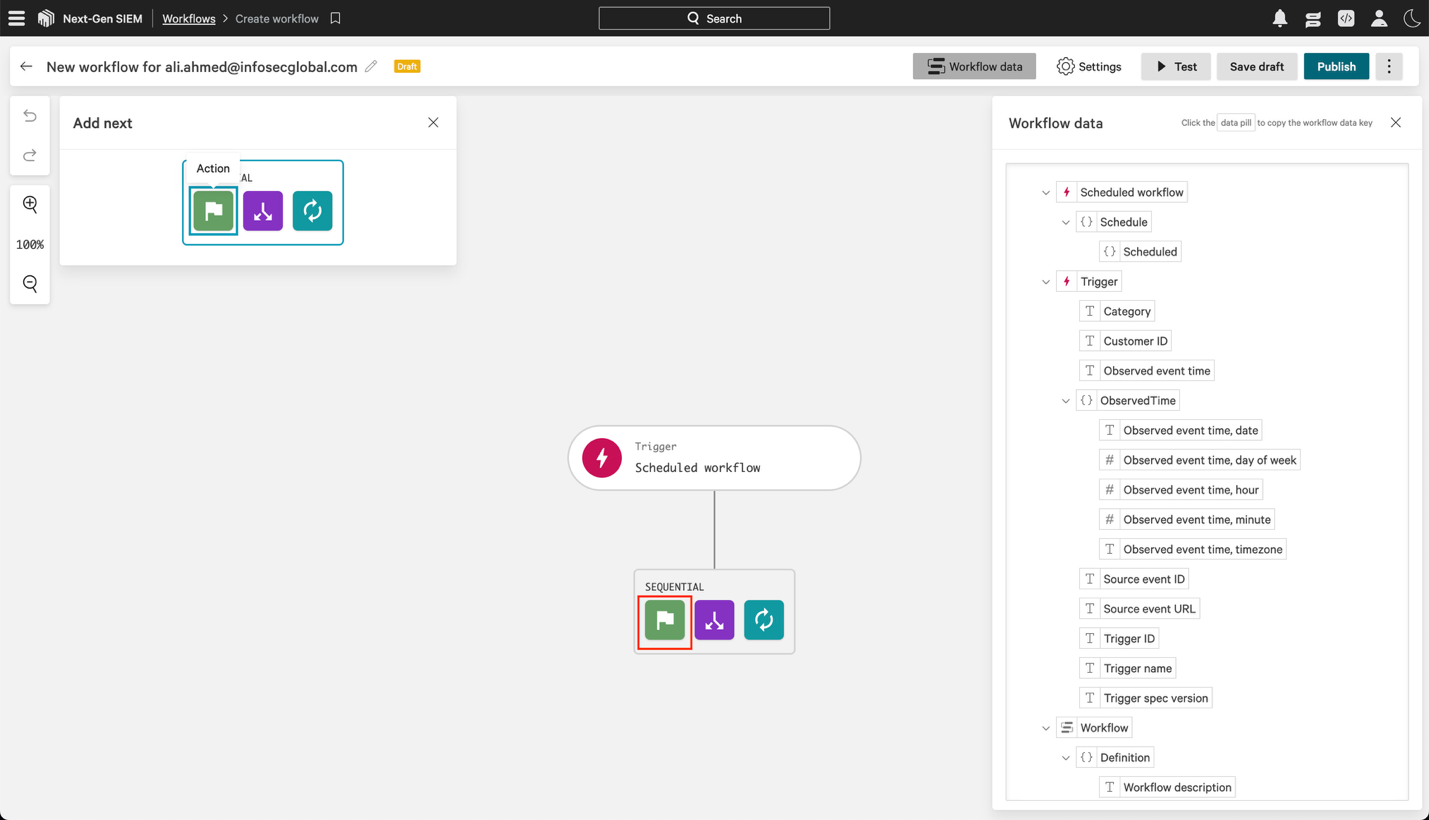Image resolution: width=1429 pixels, height=820 pixels.
Task: Click inside the Search field
Action: (714, 17)
